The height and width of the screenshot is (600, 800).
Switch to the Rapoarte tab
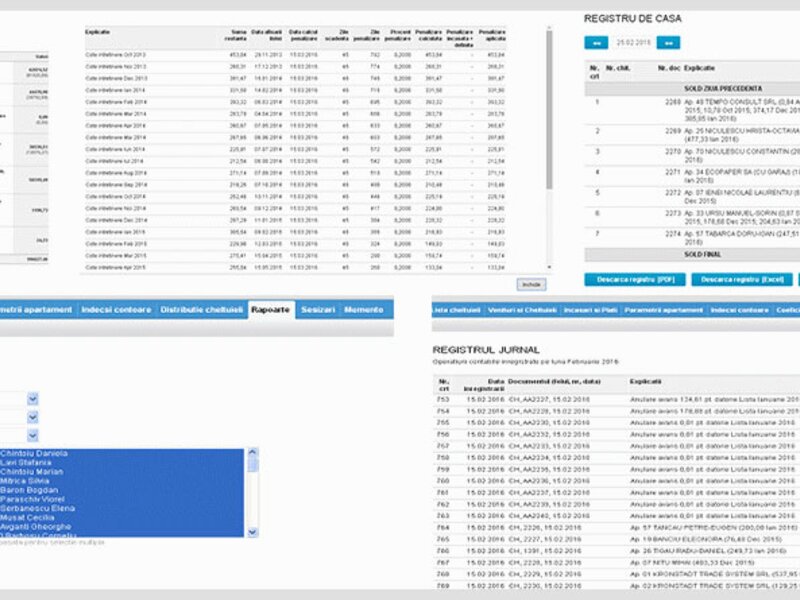pyautogui.click(x=270, y=310)
